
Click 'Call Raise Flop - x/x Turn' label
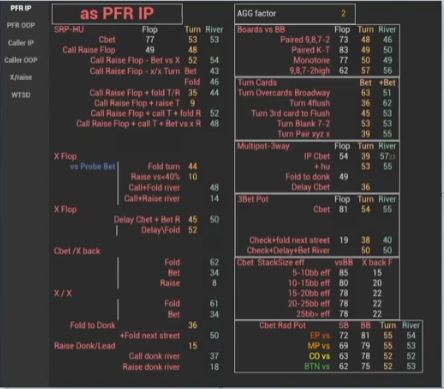(x=135, y=71)
